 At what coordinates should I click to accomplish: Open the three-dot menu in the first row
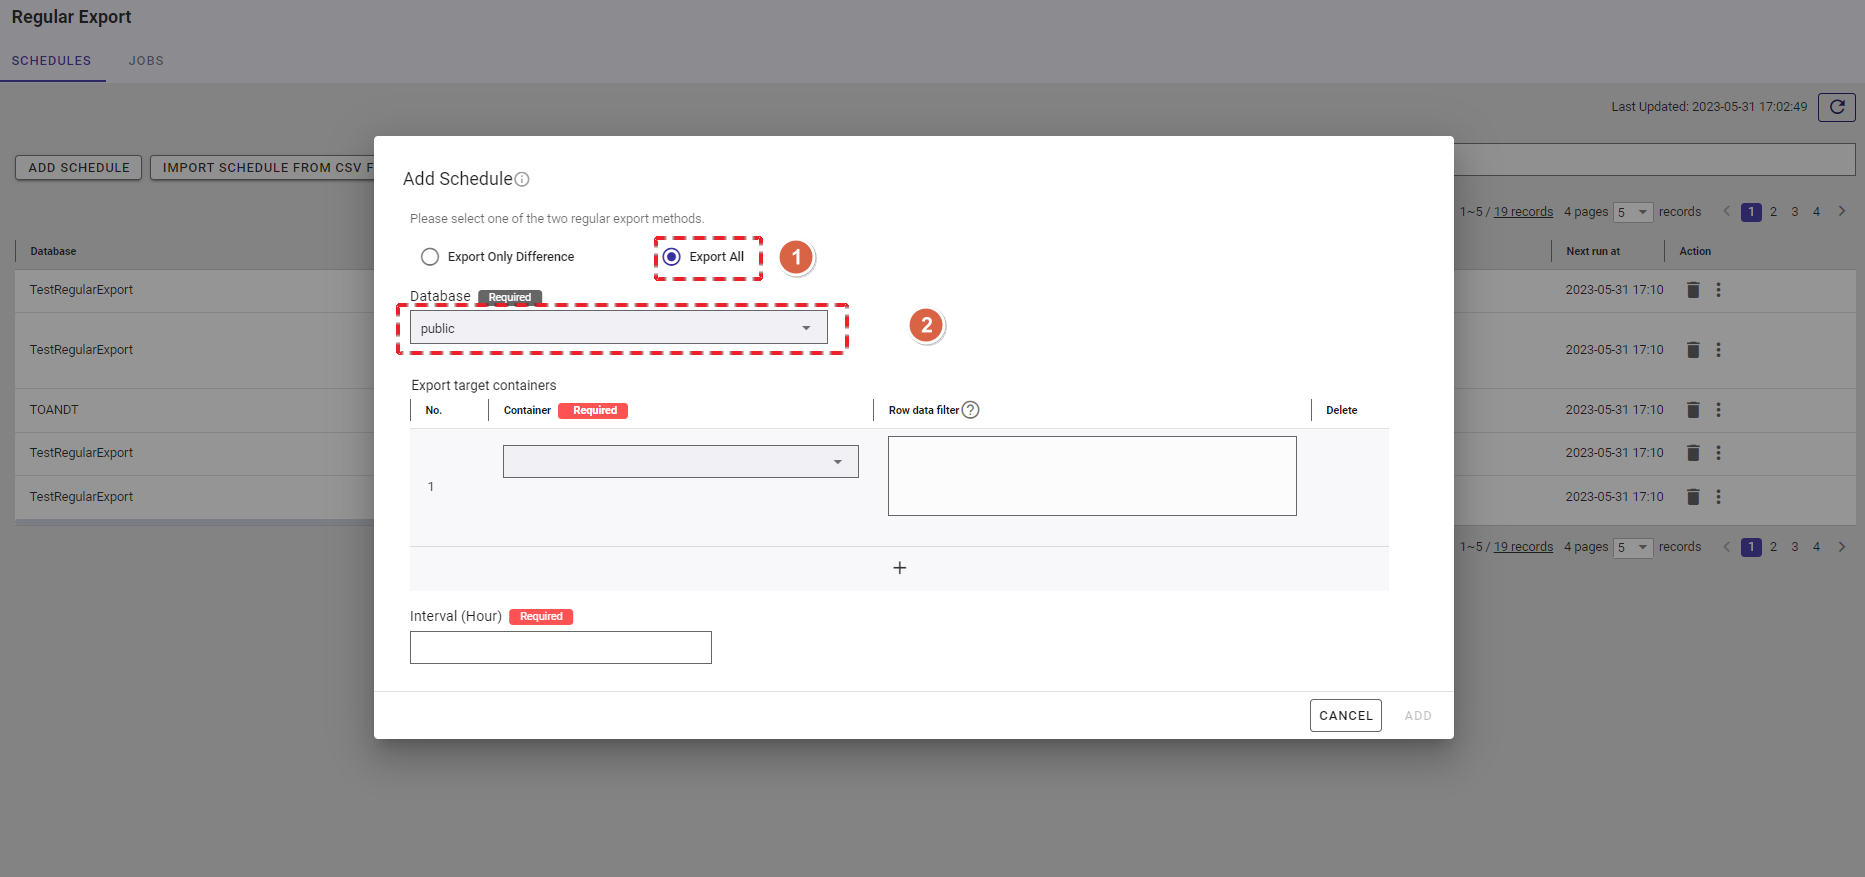click(x=1718, y=290)
